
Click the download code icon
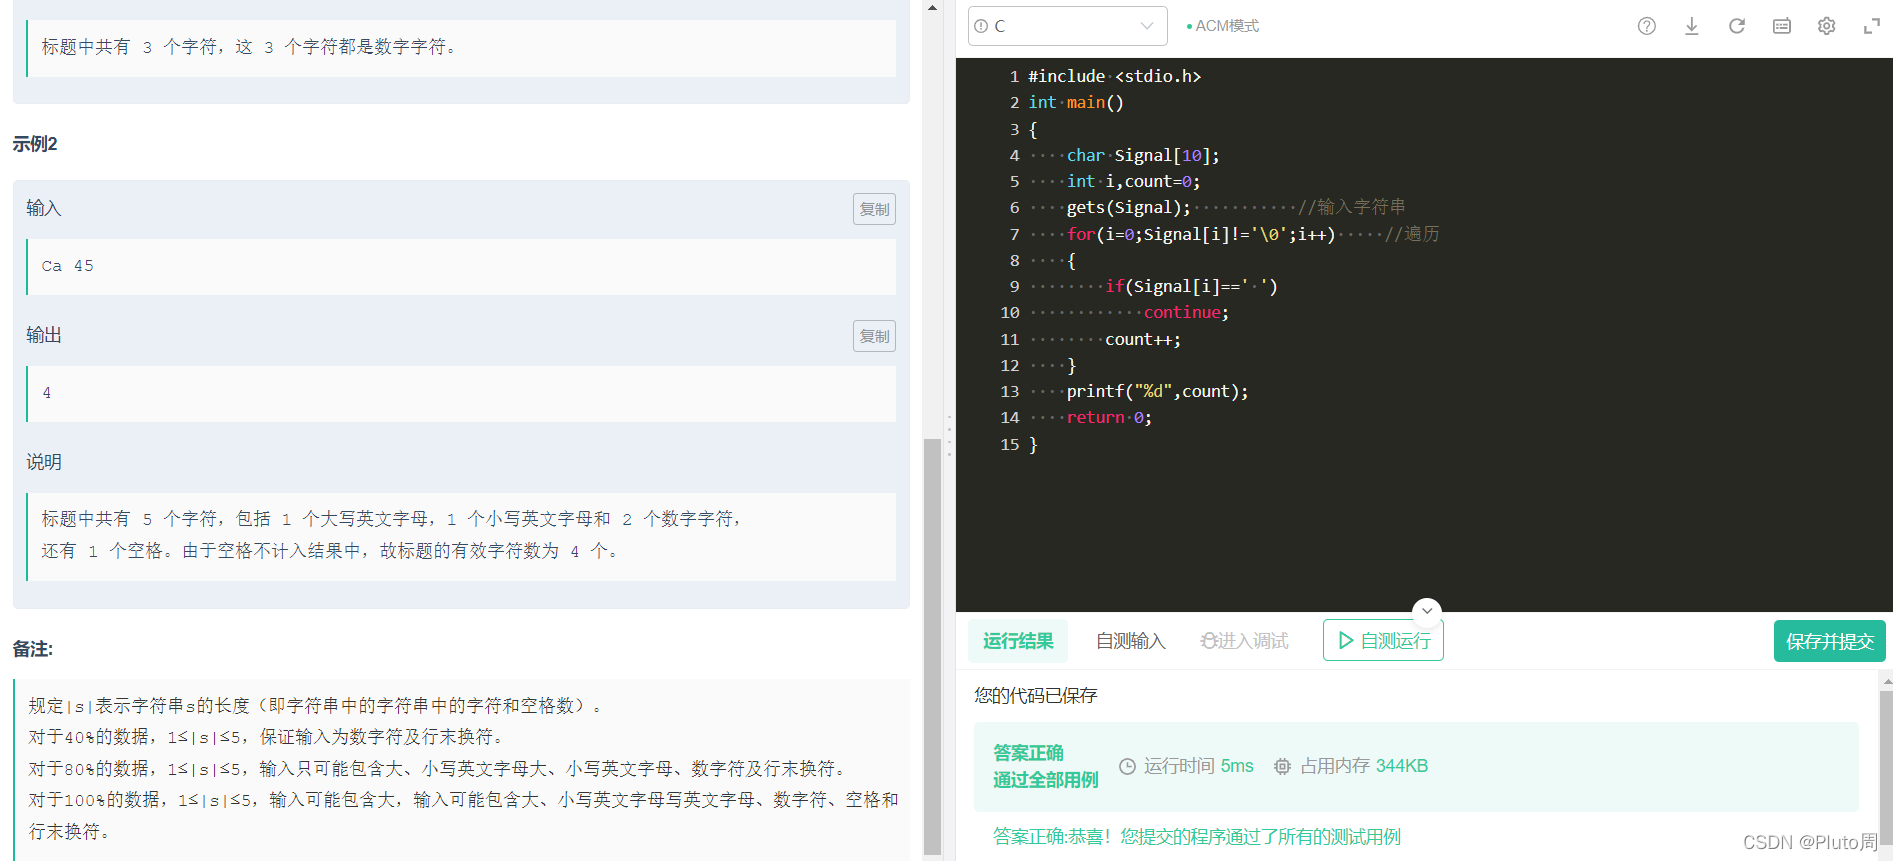coord(1691,26)
